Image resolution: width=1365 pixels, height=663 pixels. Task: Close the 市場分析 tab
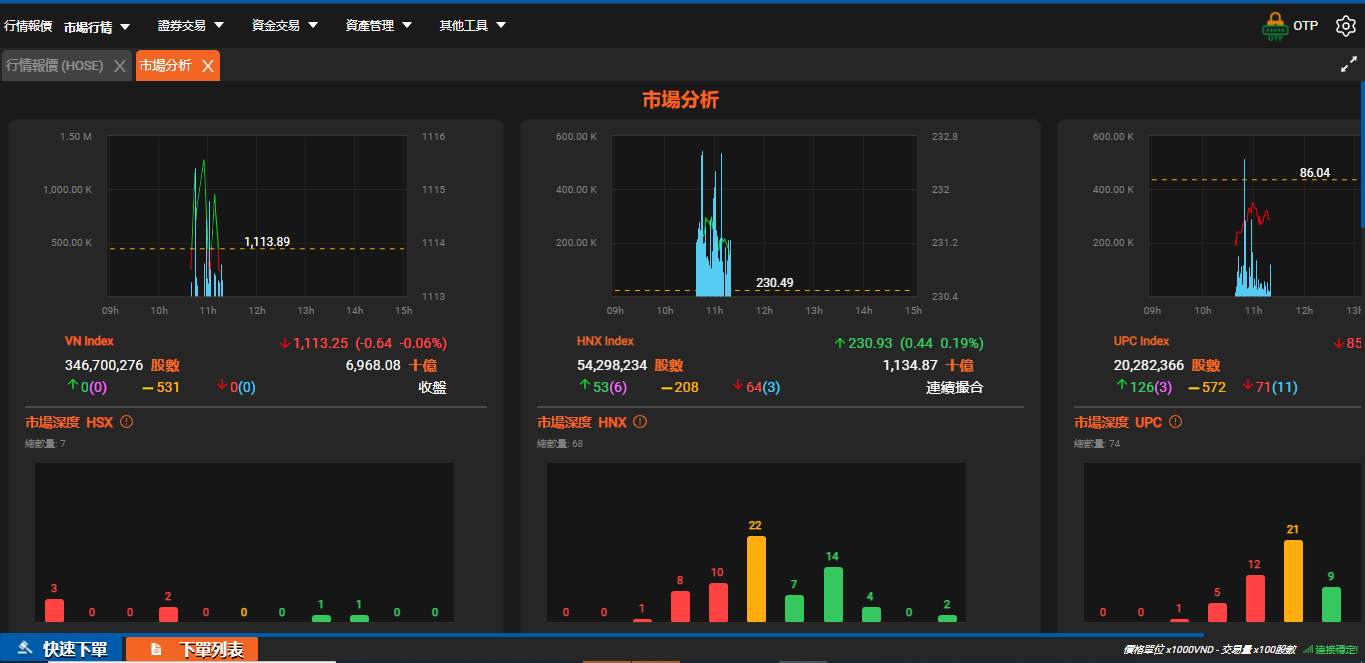pyautogui.click(x=208, y=66)
